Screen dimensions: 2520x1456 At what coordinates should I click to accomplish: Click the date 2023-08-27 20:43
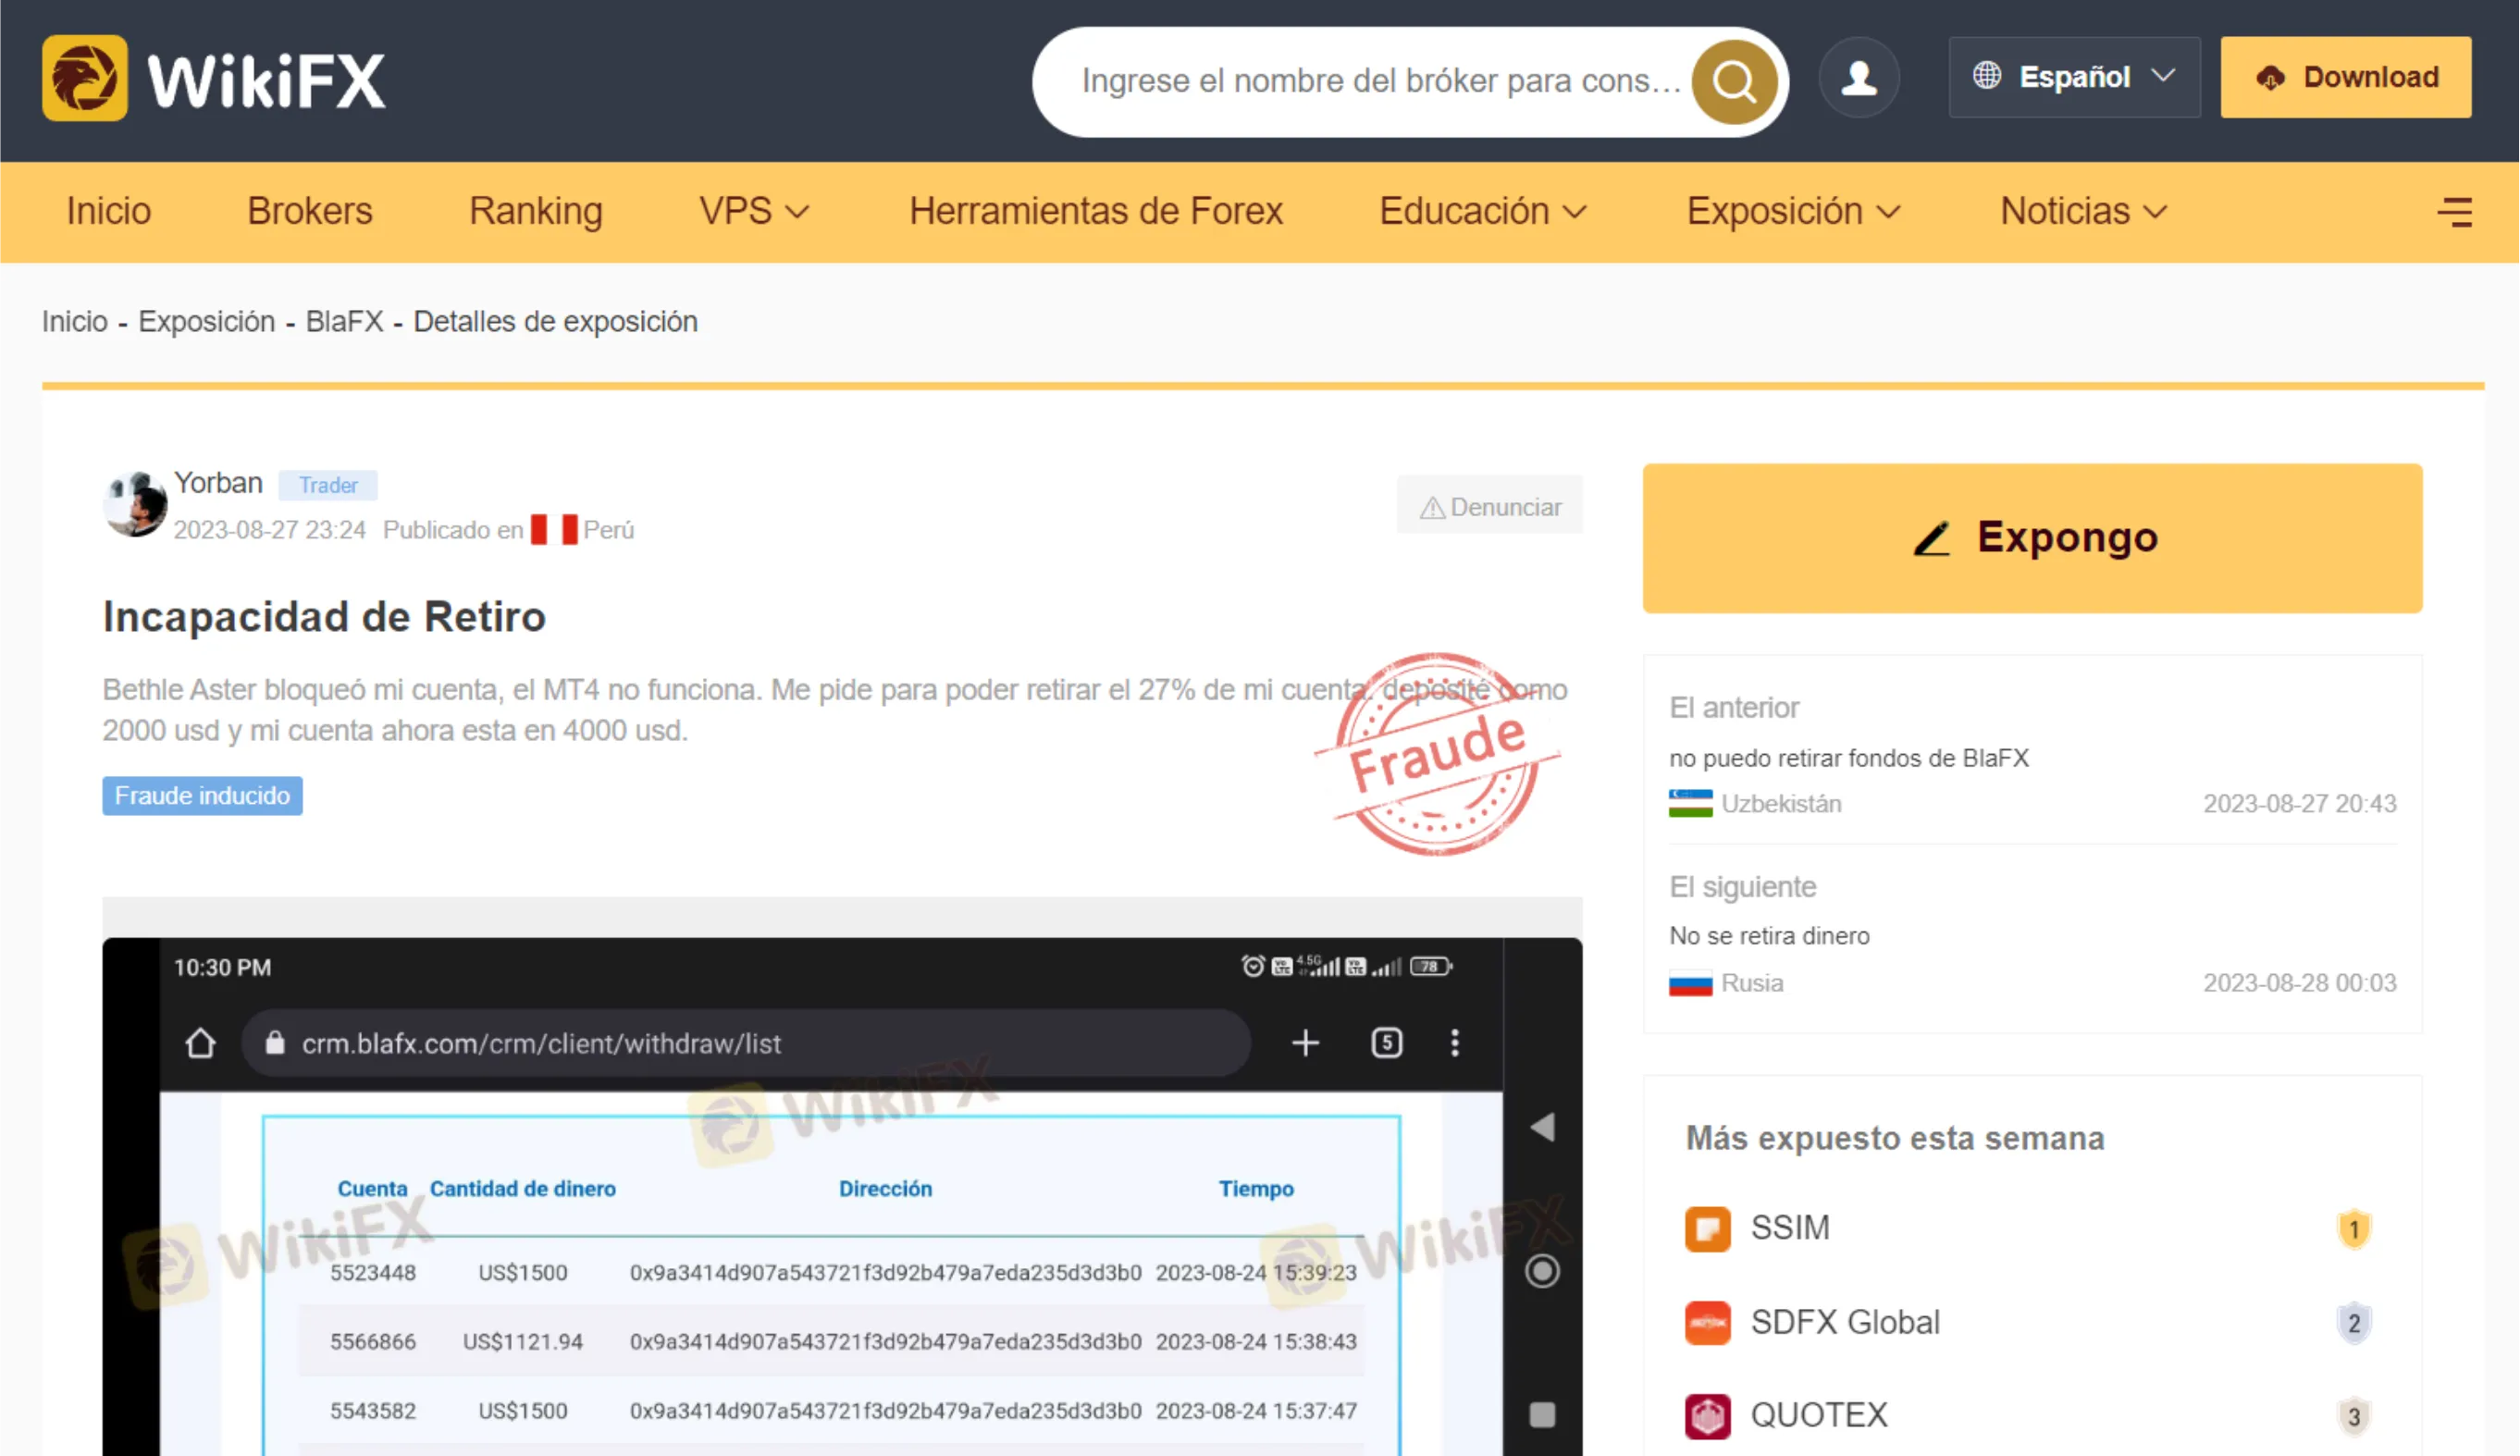[2300, 803]
